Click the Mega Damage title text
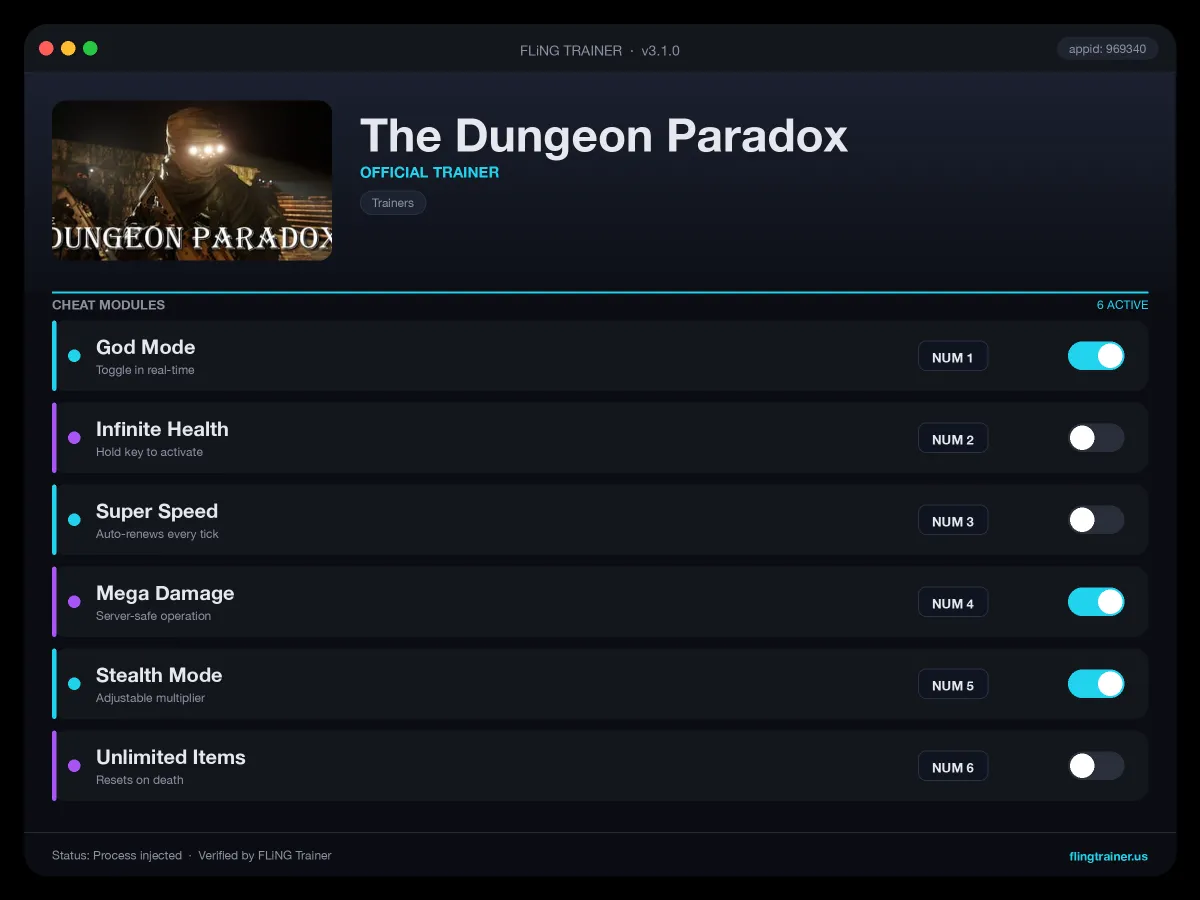Image resolution: width=1200 pixels, height=900 pixels. point(165,593)
